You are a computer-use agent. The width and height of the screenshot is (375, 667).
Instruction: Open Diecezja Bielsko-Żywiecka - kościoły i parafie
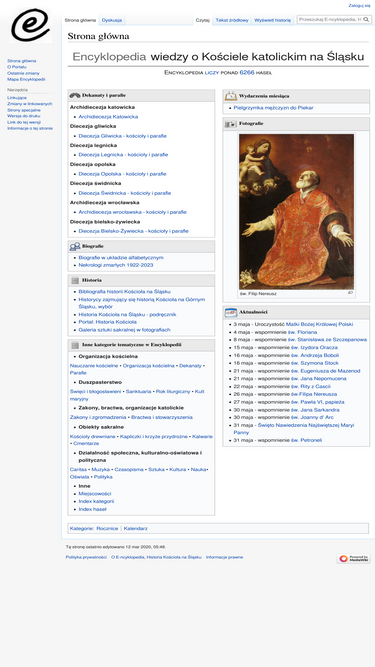134,231
